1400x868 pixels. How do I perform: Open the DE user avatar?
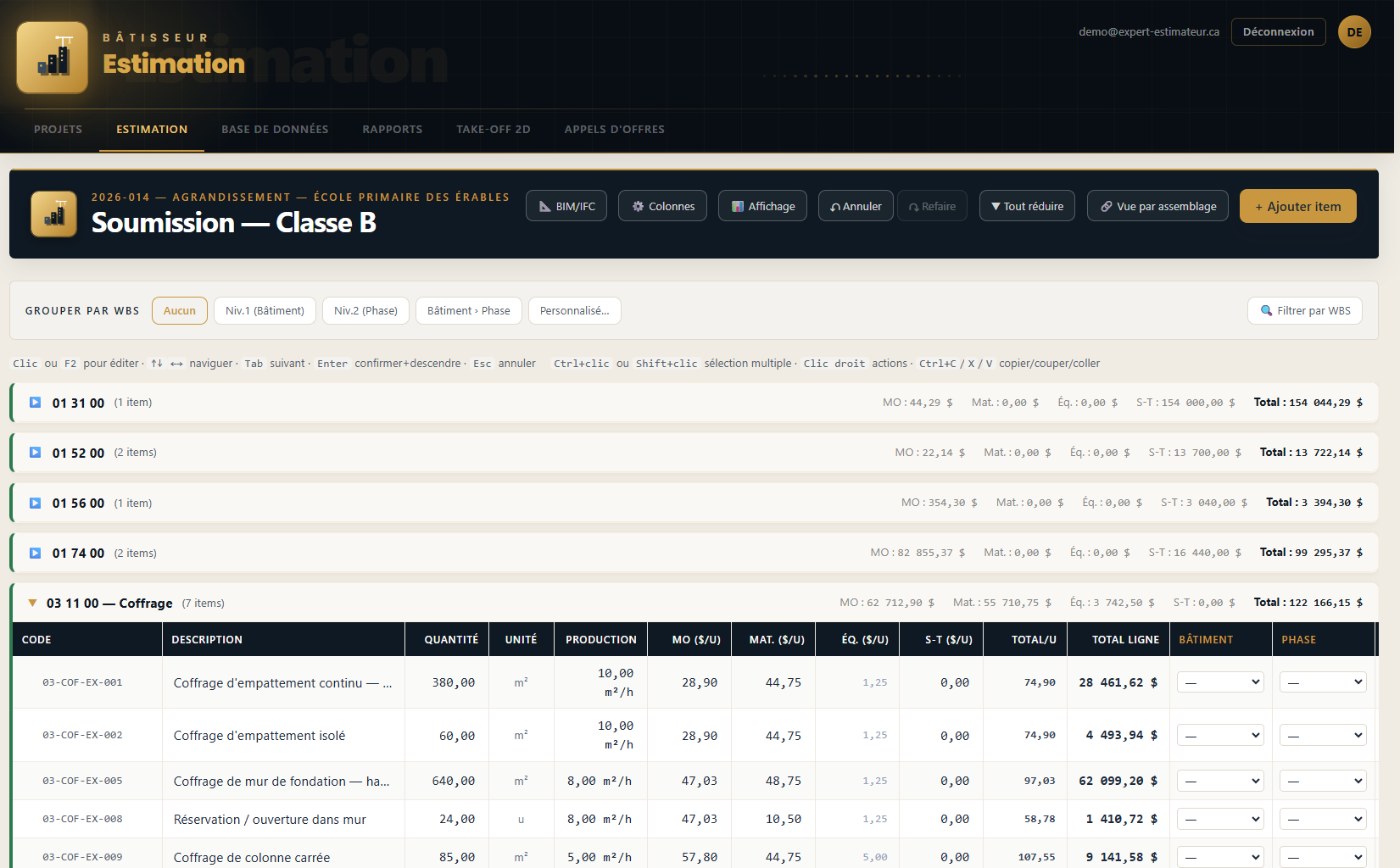1354,32
